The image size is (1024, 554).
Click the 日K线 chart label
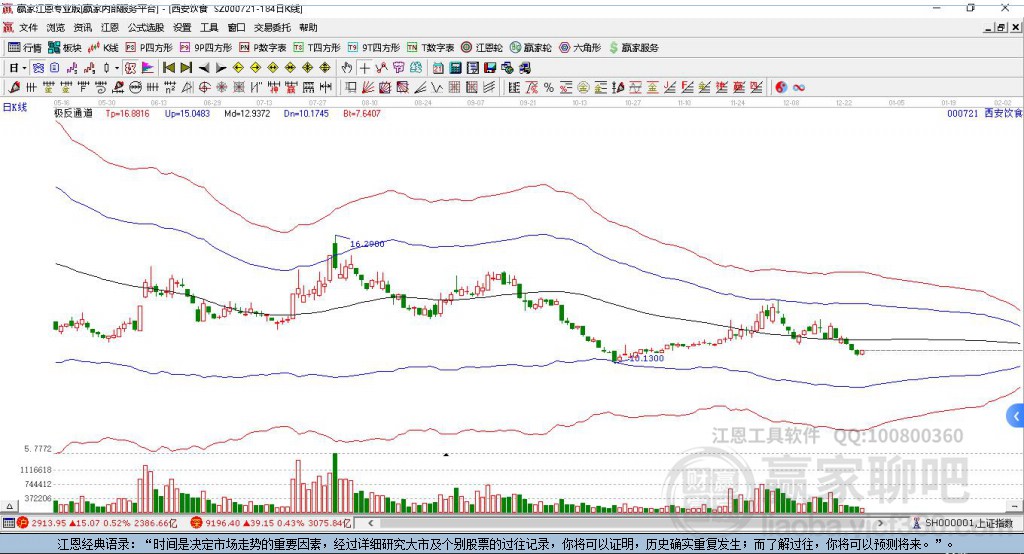tap(15, 107)
